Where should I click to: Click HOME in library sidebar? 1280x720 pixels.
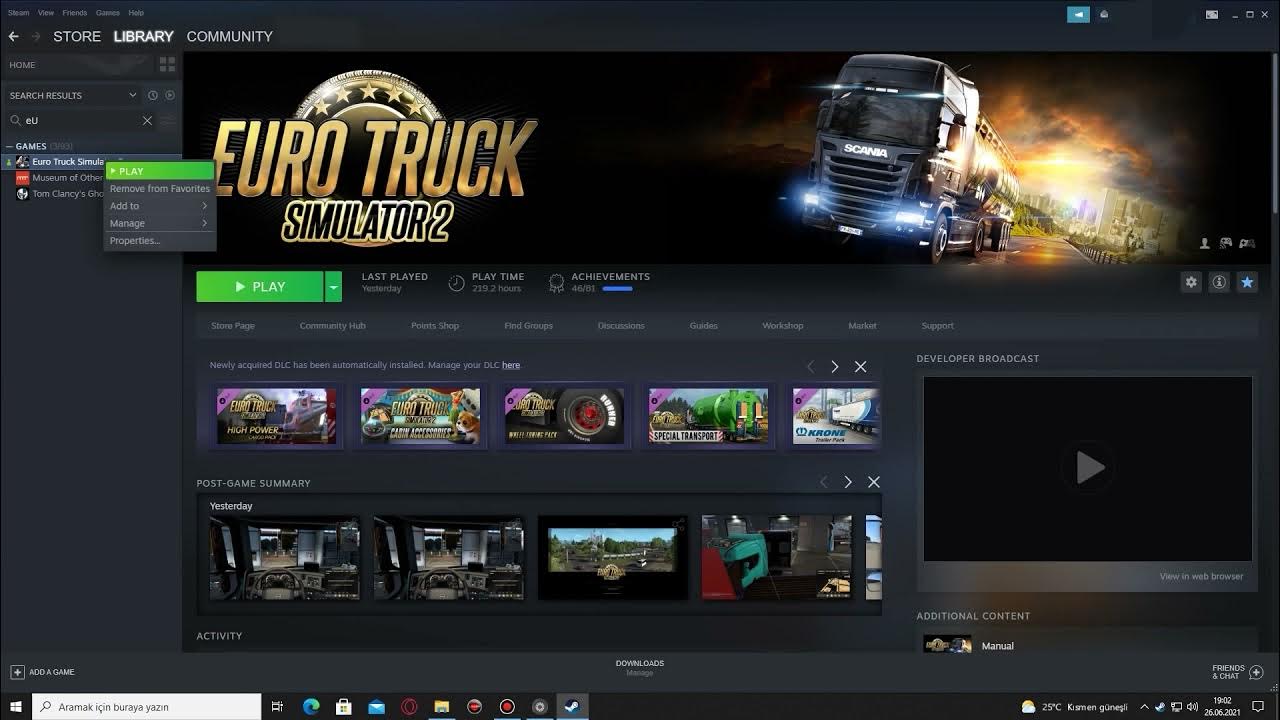[22, 65]
